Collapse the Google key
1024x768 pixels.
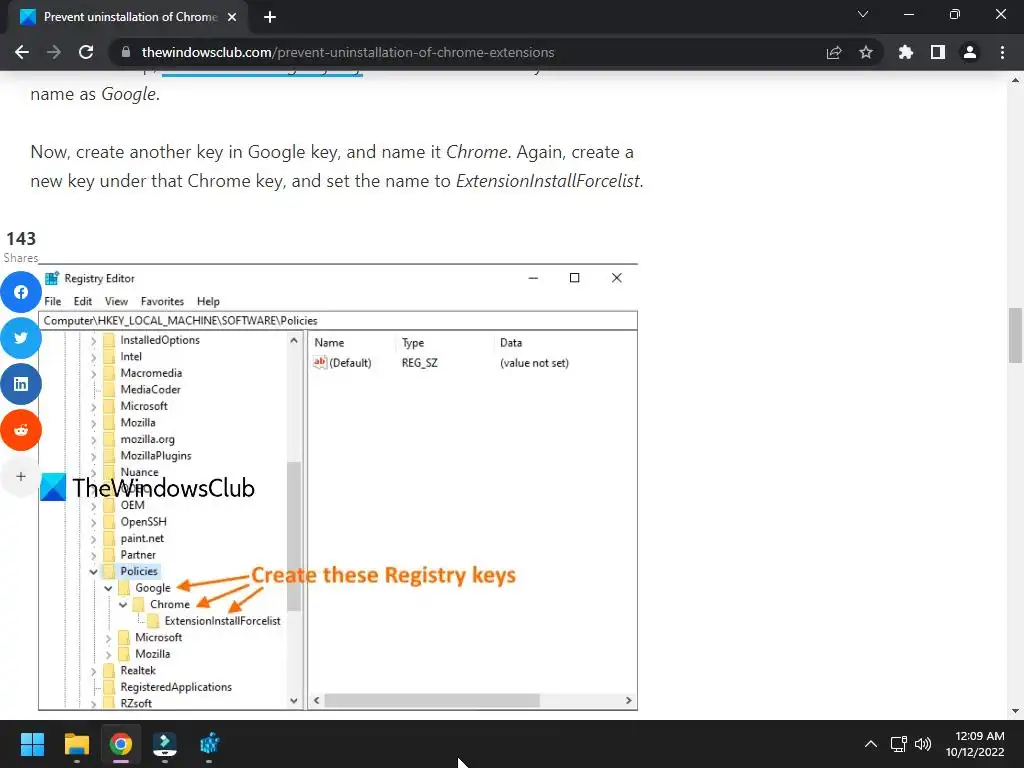108,588
